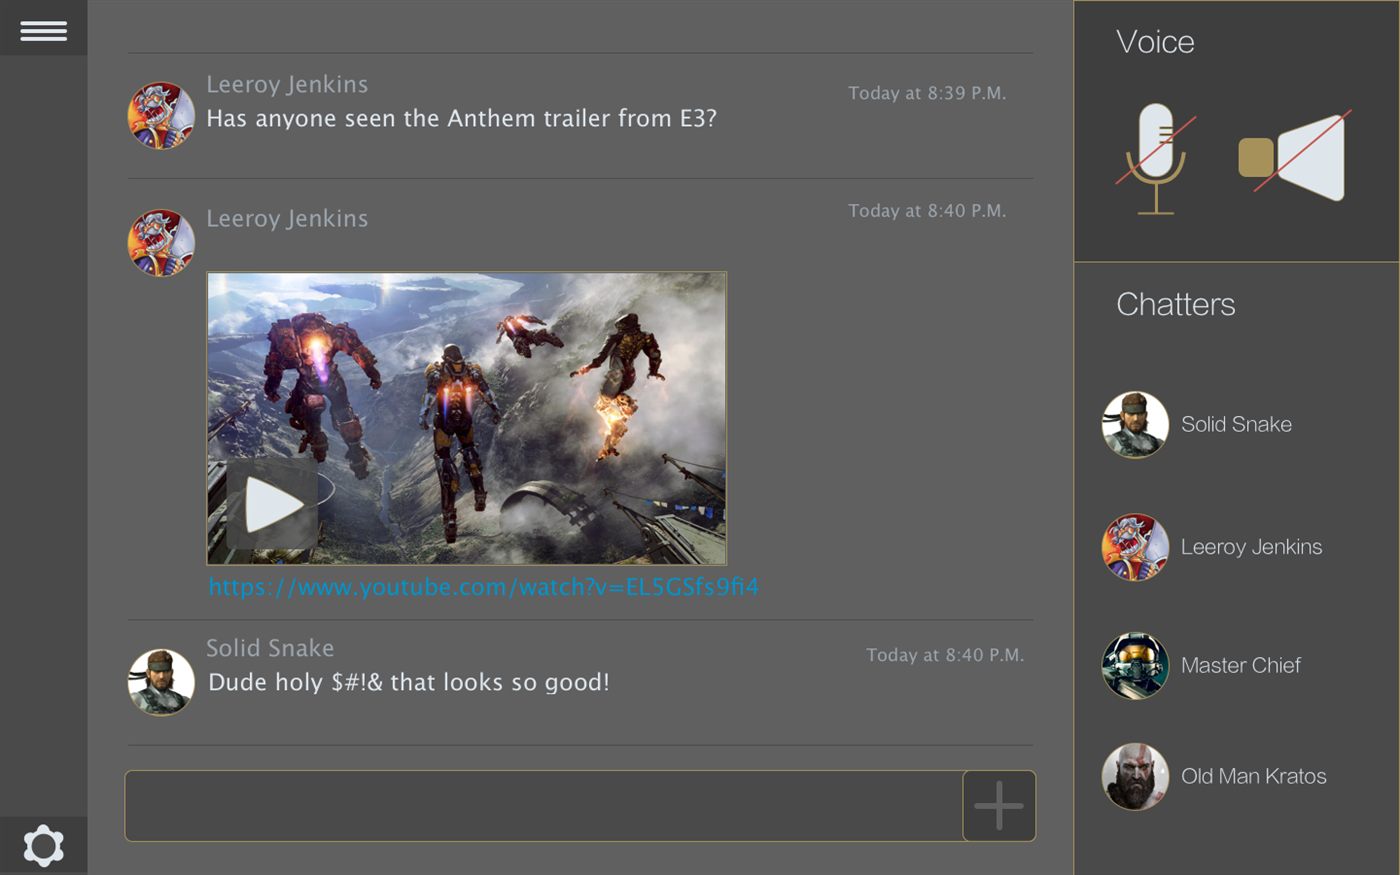Click the plus attachment button

[999, 806]
